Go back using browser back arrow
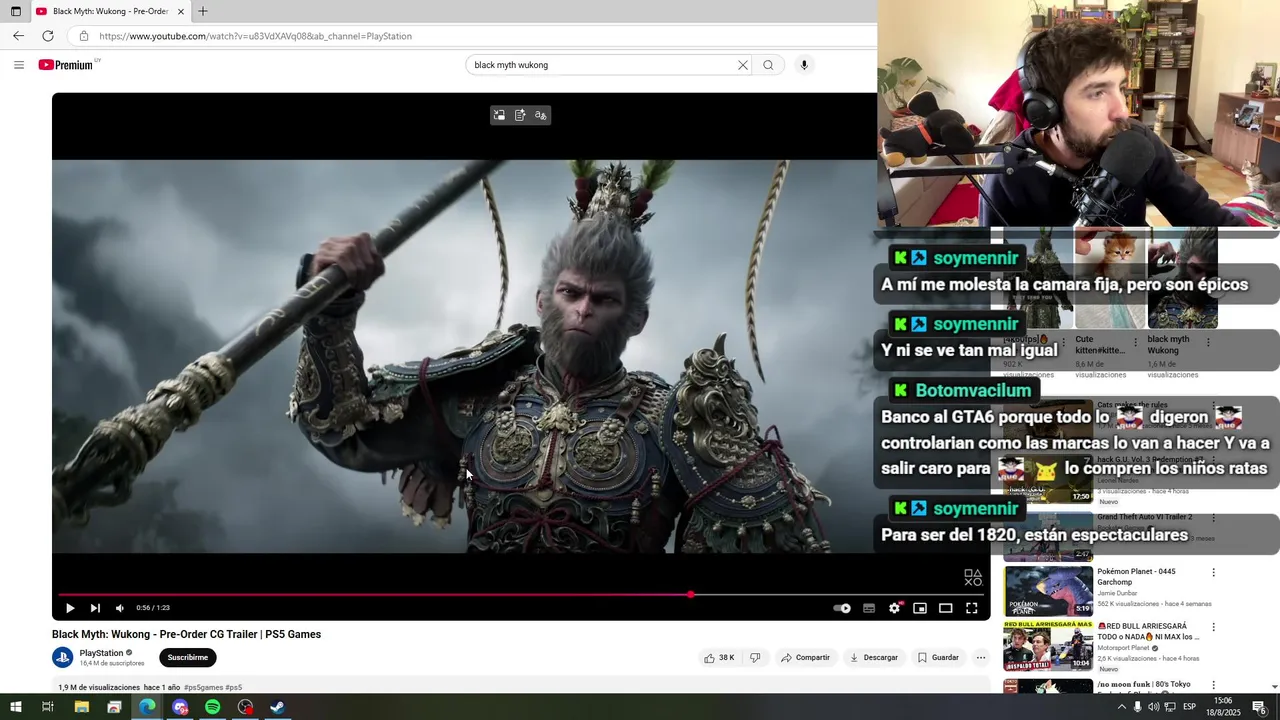1280x720 pixels. (x=18, y=36)
